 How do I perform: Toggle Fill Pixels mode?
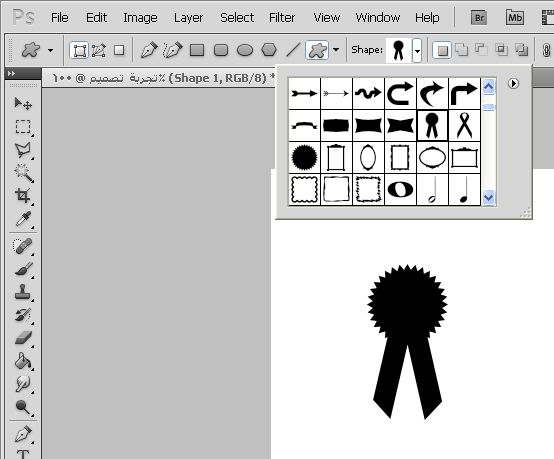click(x=119, y=50)
